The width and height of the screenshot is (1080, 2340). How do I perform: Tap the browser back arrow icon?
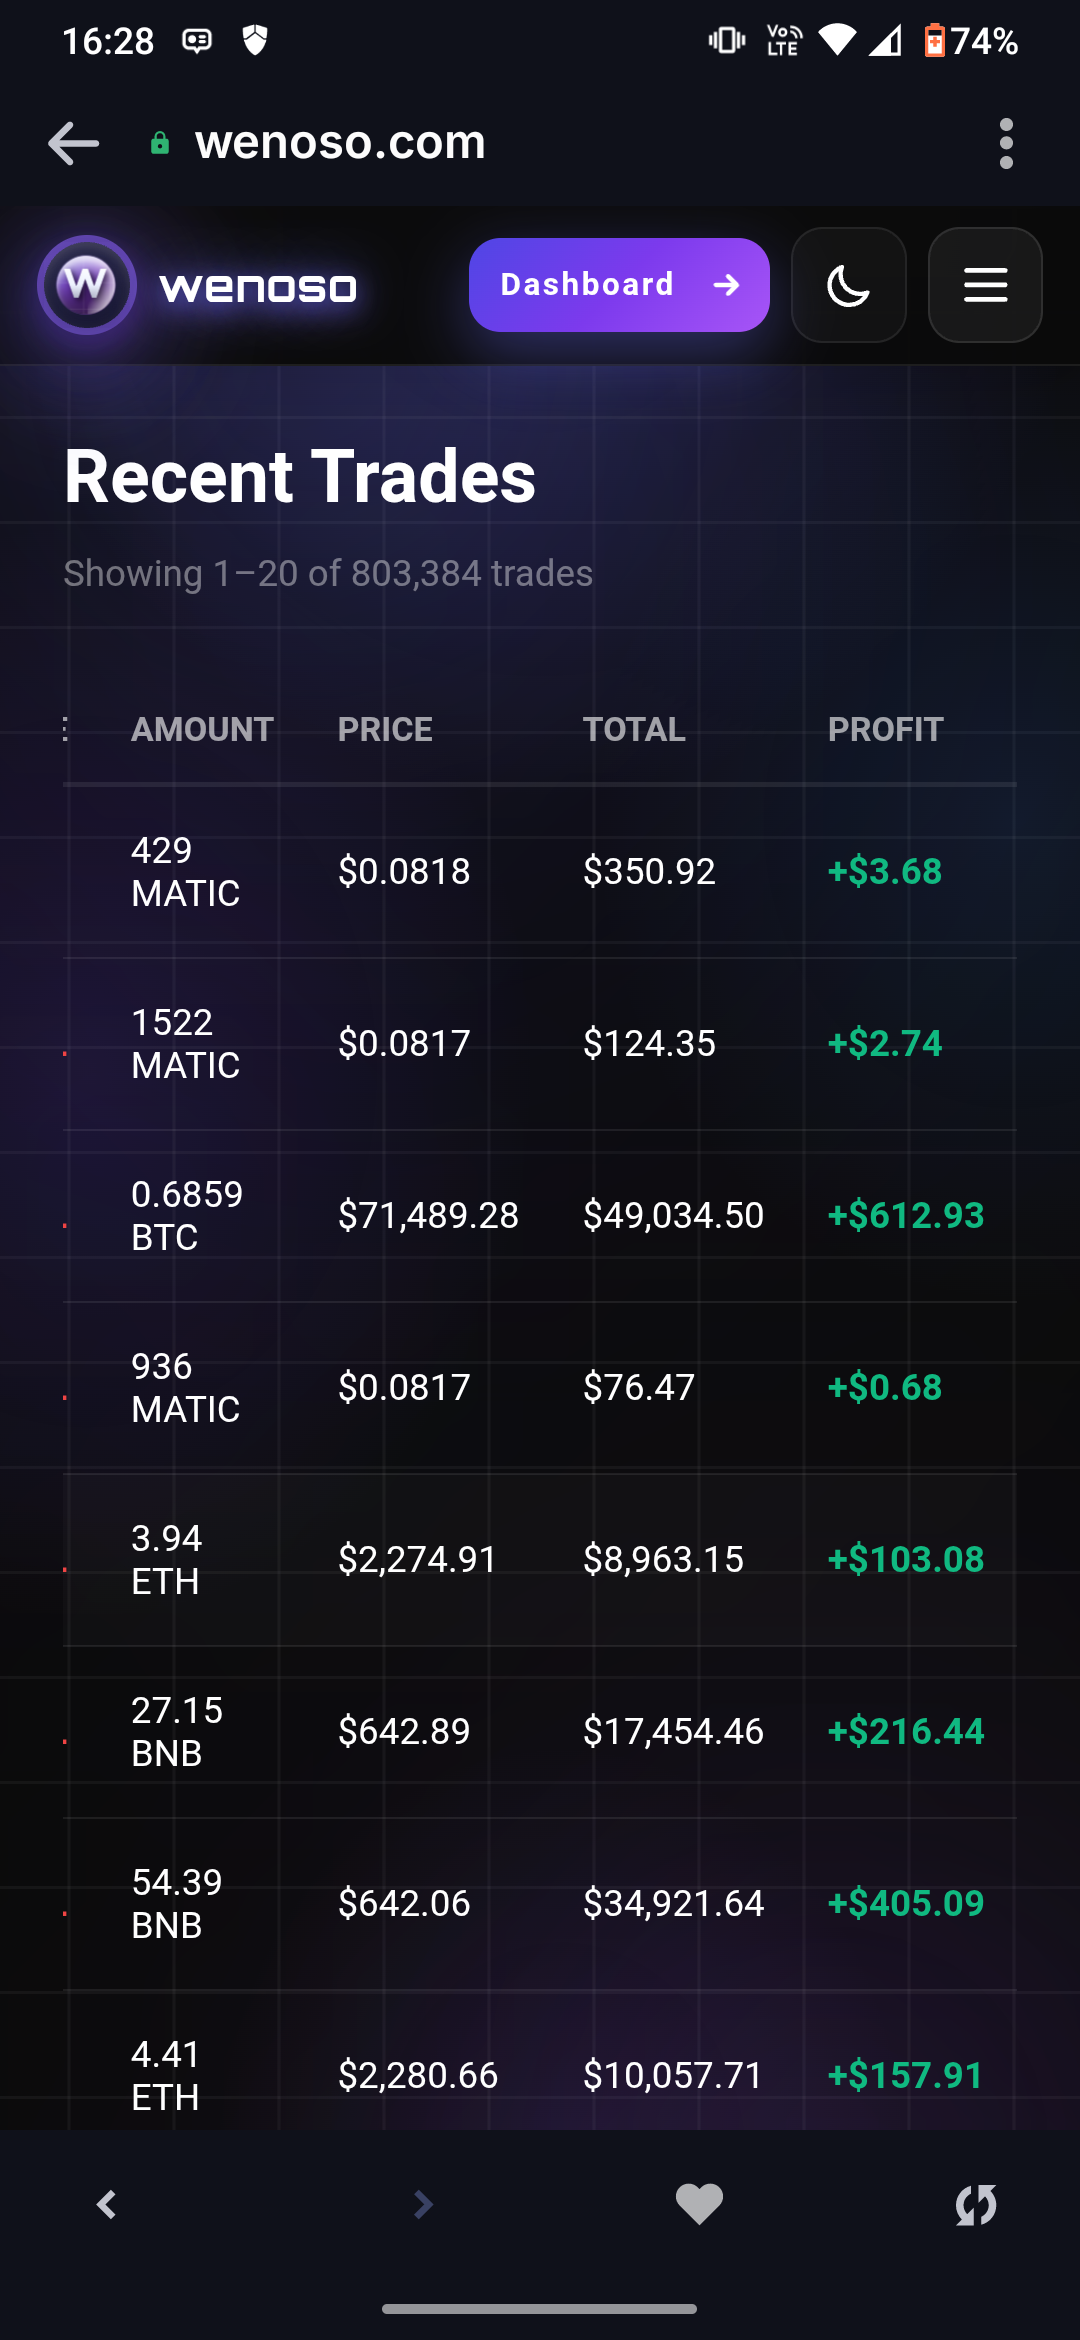[x=73, y=144]
